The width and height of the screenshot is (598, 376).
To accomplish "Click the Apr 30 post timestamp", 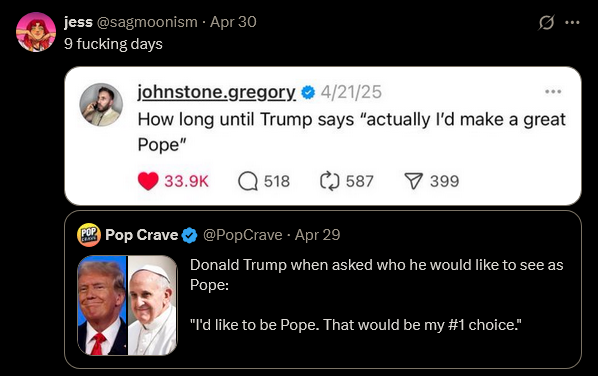I will click(233, 22).
